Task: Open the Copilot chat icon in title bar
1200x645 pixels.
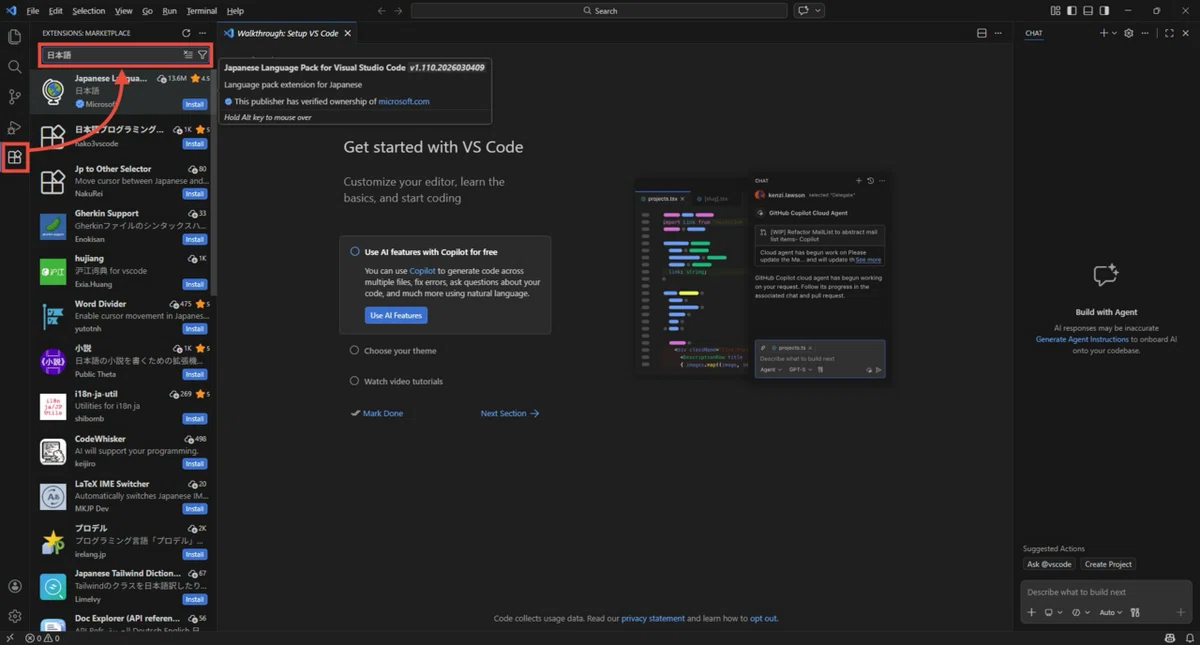Action: [x=803, y=11]
